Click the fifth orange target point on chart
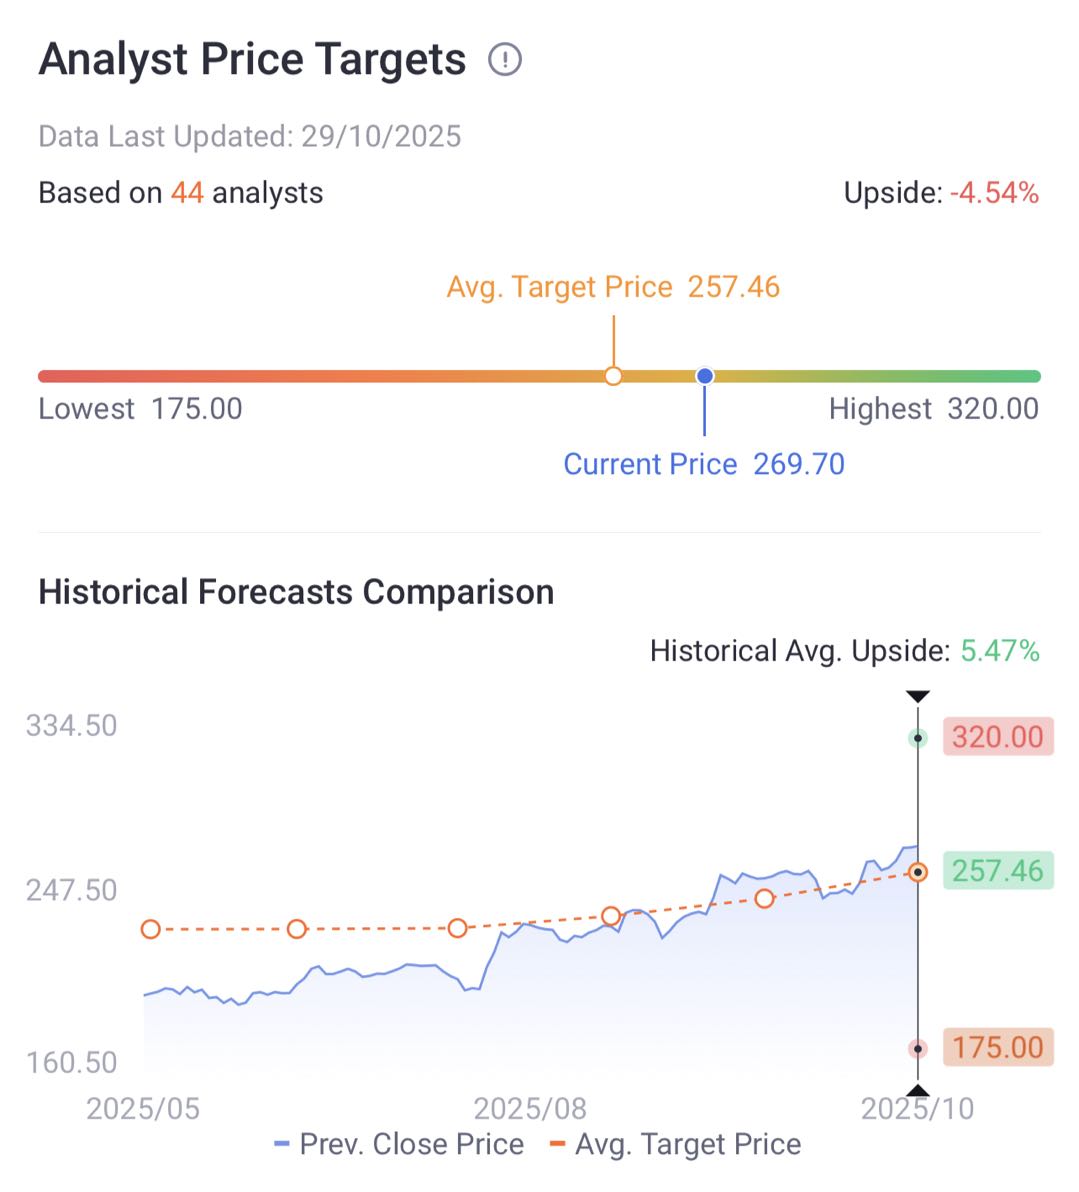Screen dimensions: 1079x1192 coord(765,899)
